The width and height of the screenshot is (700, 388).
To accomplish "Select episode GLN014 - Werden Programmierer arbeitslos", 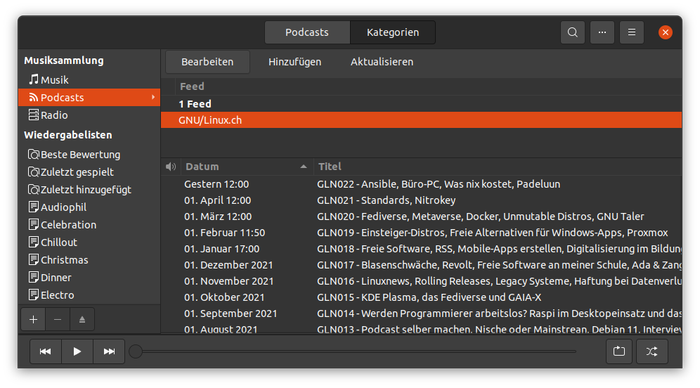I will 499,313.
